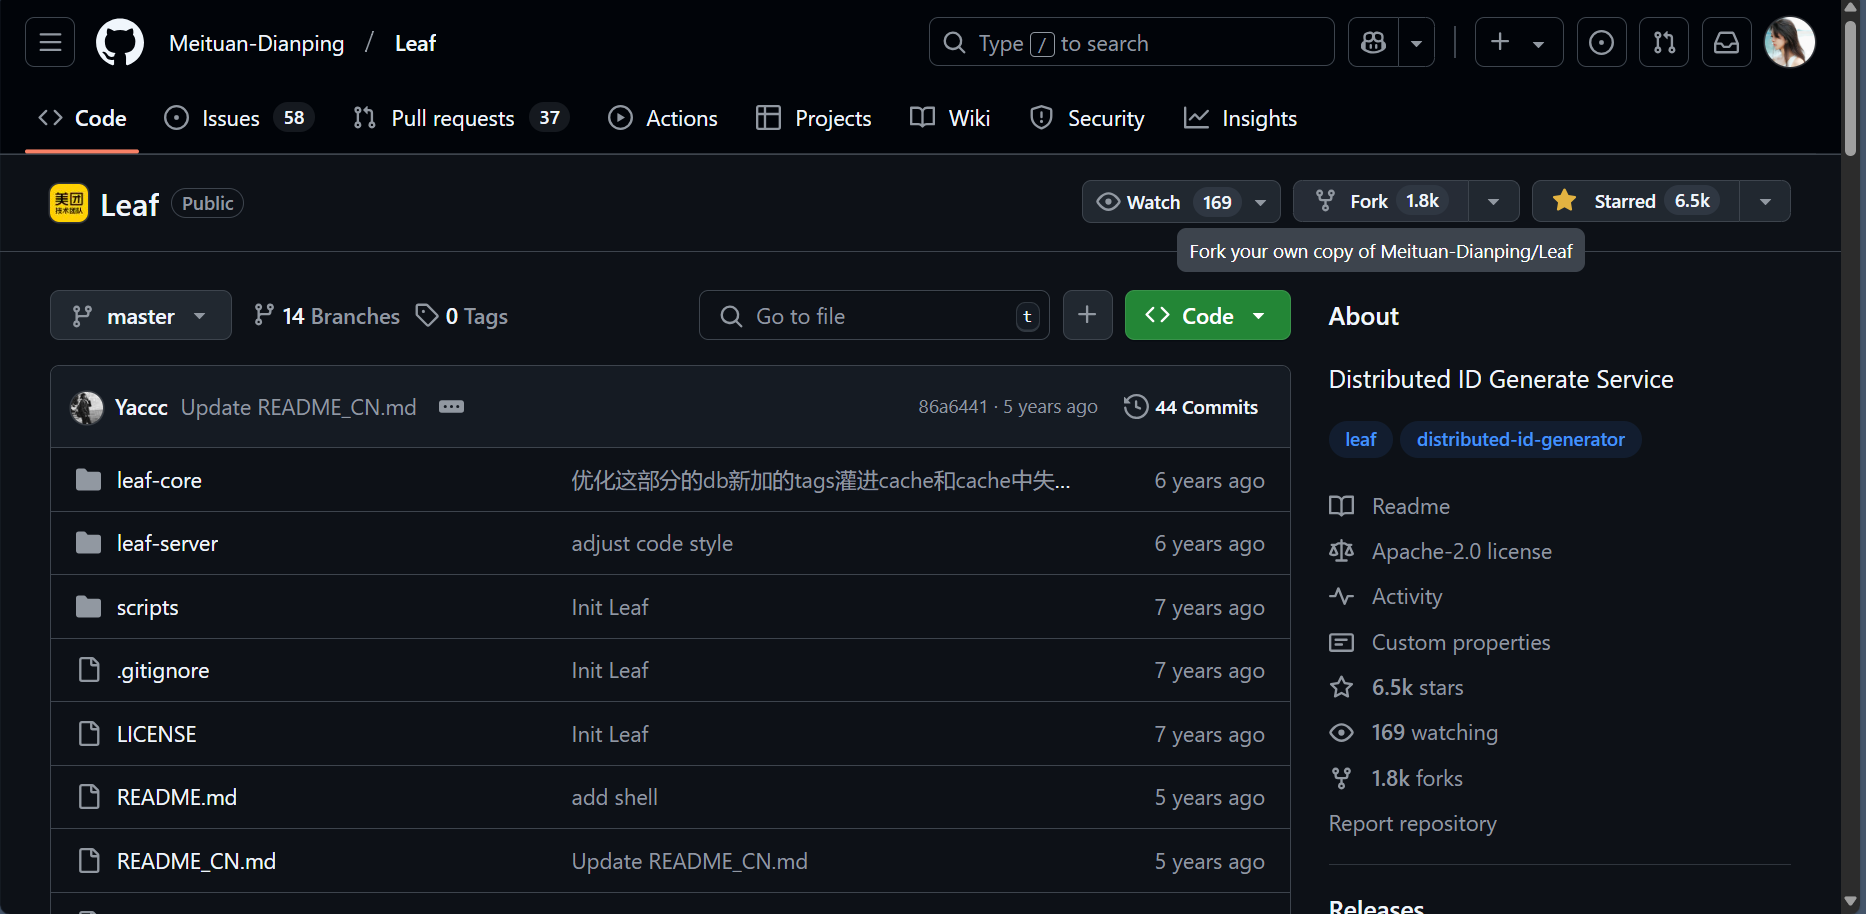This screenshot has height=914, width=1866.
Task: Open the Create new plus dropdown
Action: (x=1519, y=42)
